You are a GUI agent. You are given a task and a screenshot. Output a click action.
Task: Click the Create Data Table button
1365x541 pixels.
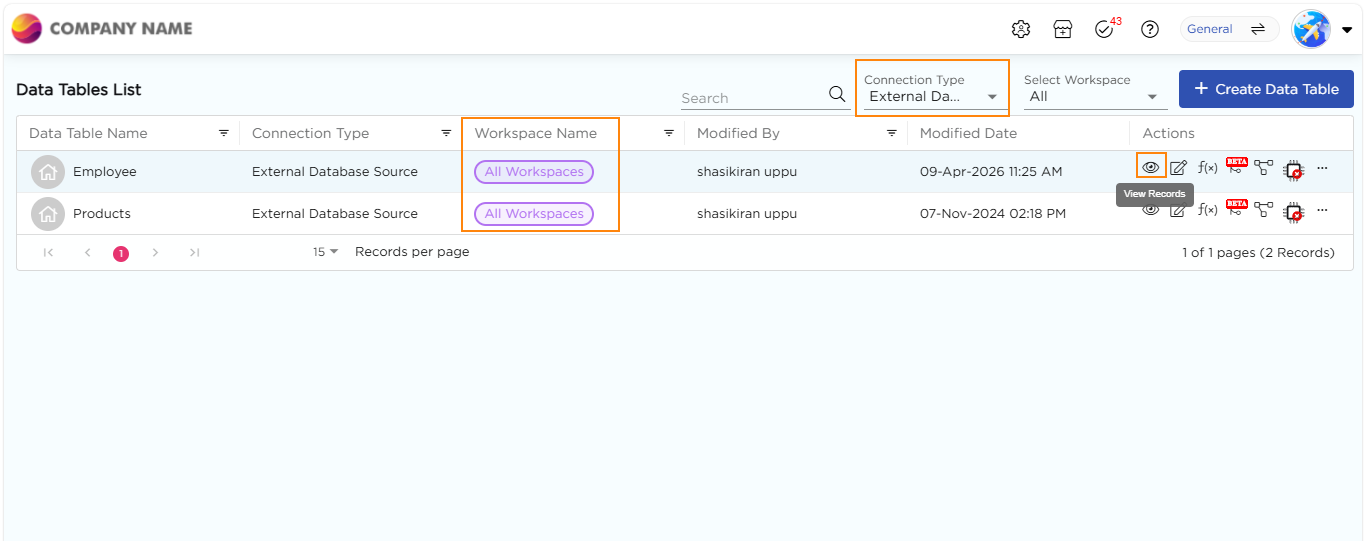tap(1266, 89)
